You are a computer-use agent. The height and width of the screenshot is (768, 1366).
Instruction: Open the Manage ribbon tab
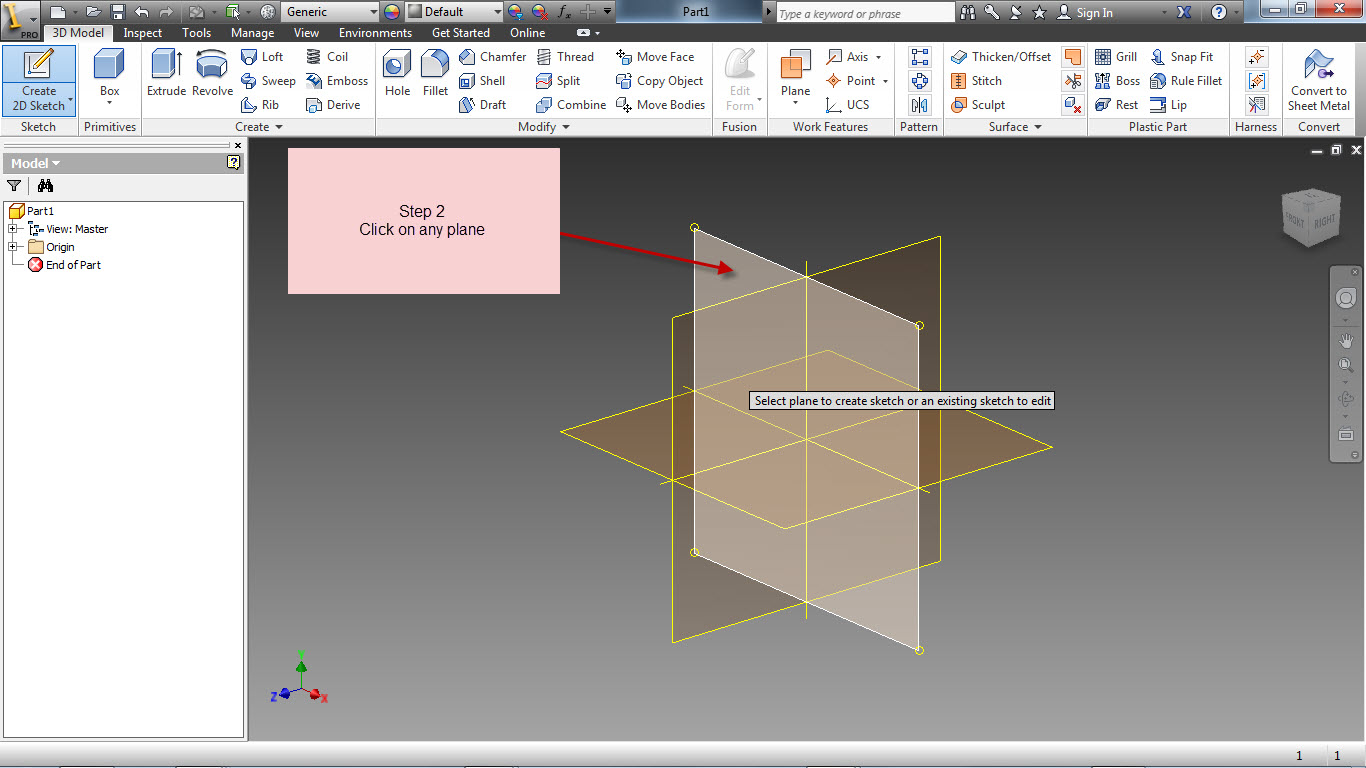click(x=252, y=32)
